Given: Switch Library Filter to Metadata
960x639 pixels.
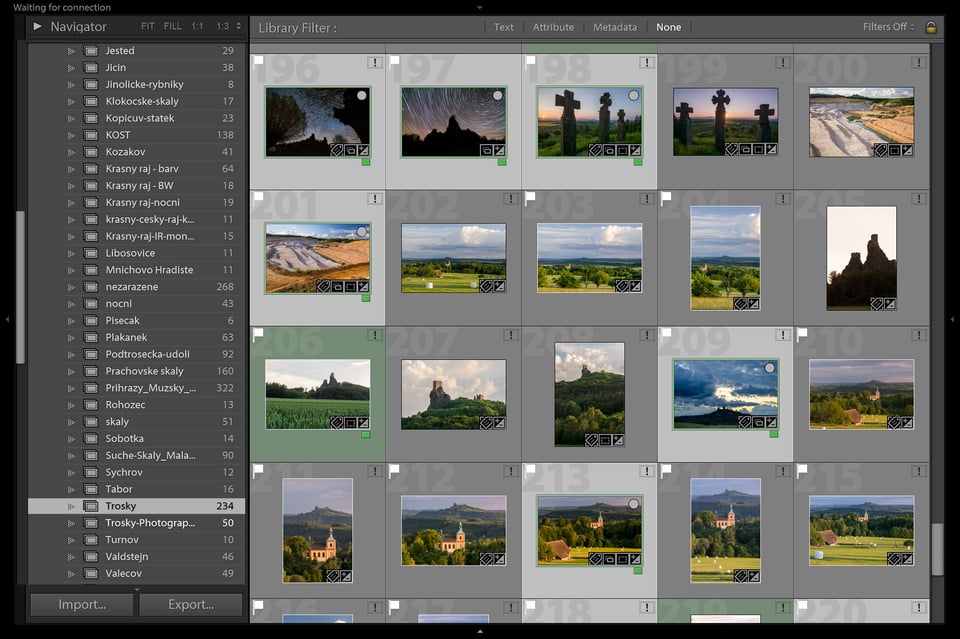Looking at the screenshot, I should [x=615, y=27].
